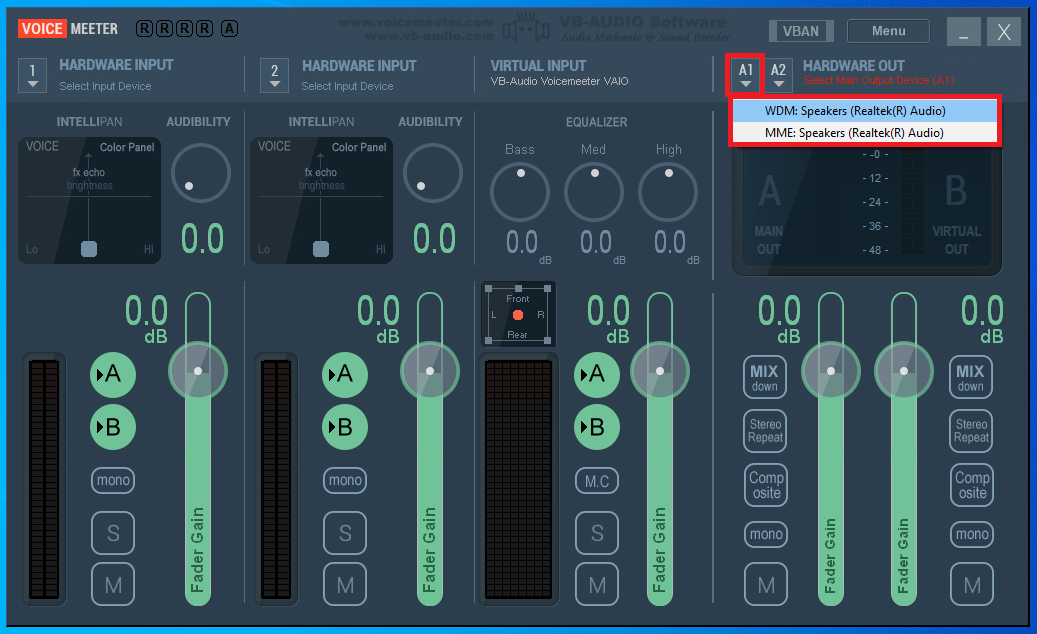Enable mono on hardware input 1

(x=113, y=480)
